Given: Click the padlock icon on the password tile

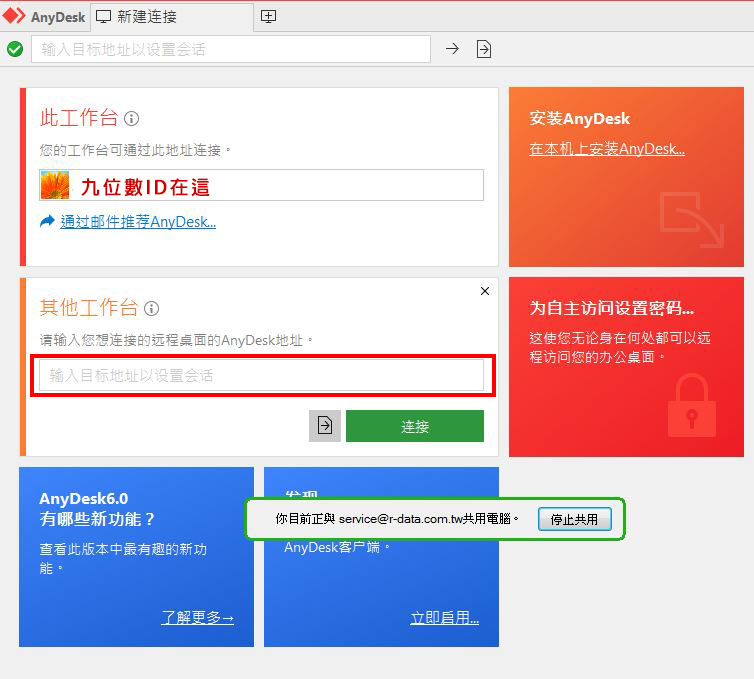Looking at the screenshot, I should (691, 405).
